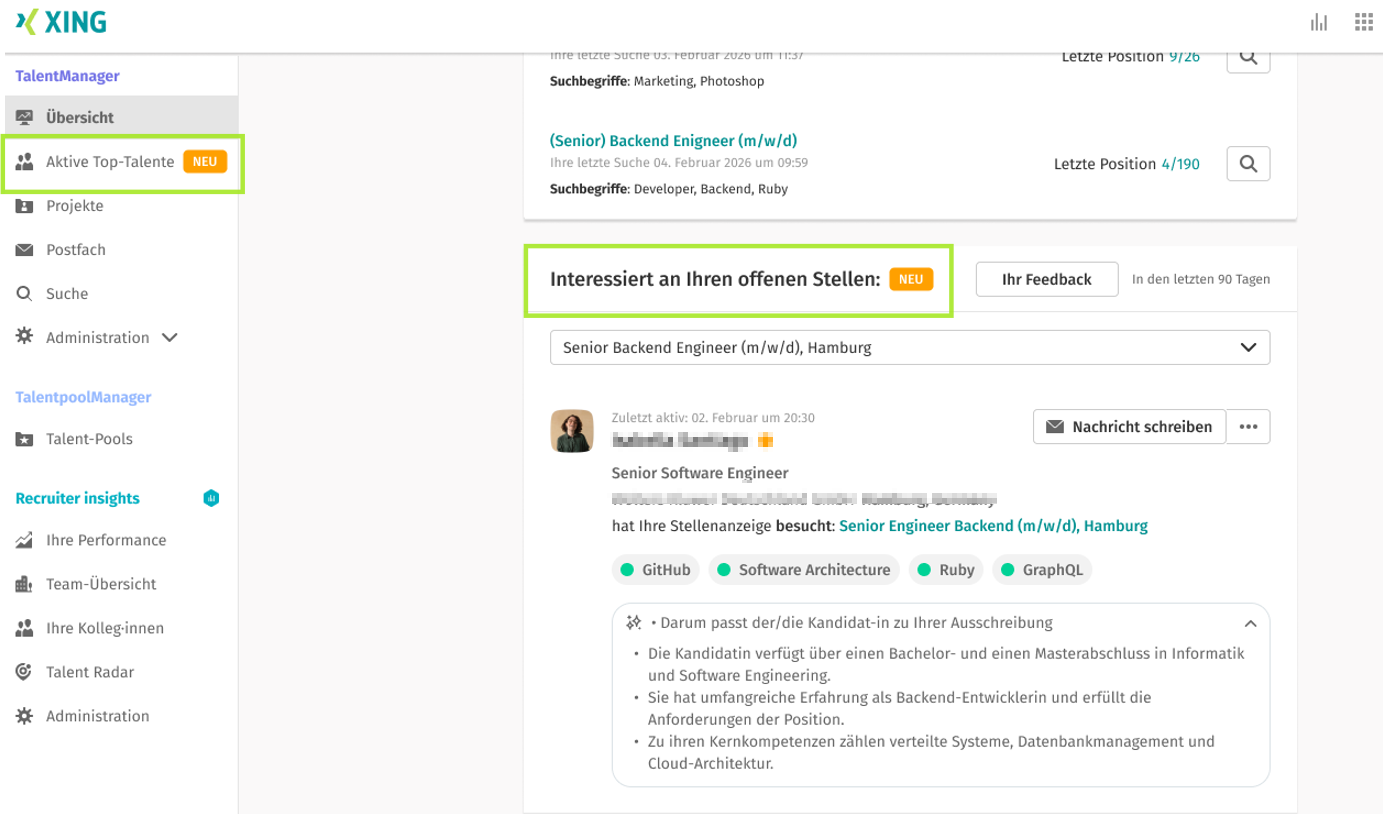Click the Postfach envelope icon
Image resolution: width=1383 pixels, height=814 pixels.
tap(24, 249)
